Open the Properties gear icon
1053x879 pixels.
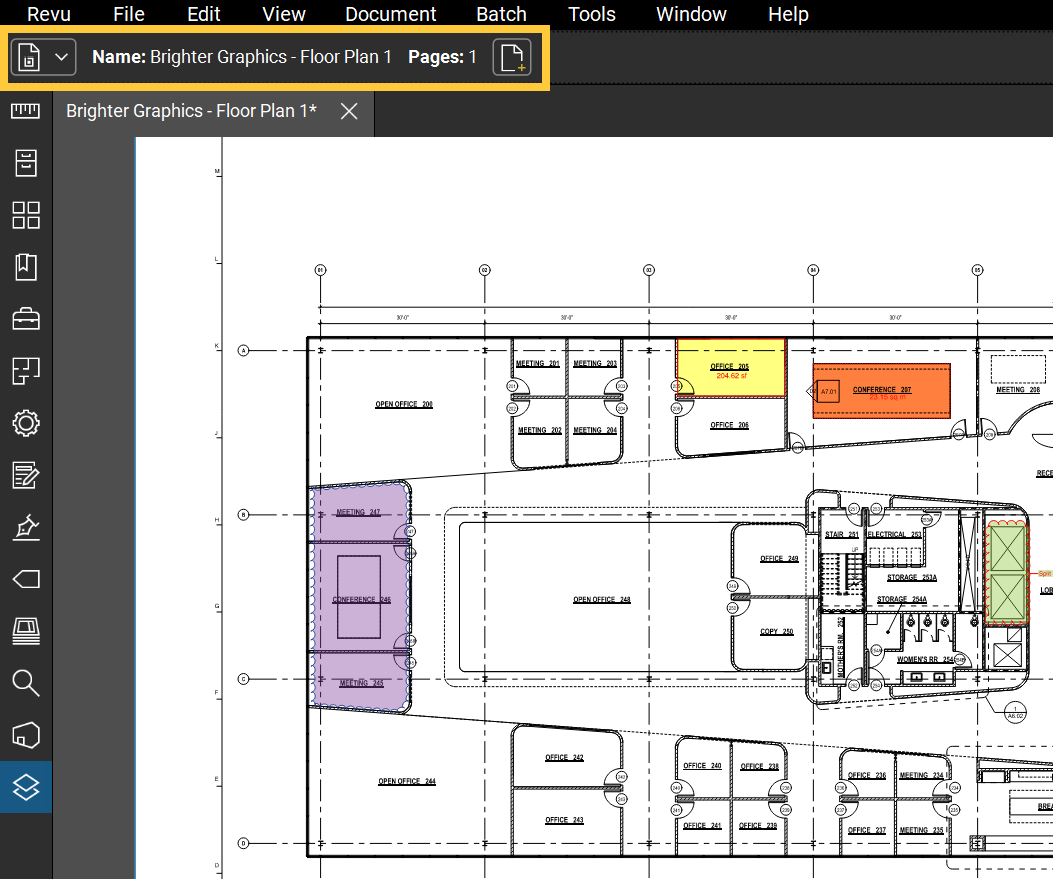[x=25, y=423]
